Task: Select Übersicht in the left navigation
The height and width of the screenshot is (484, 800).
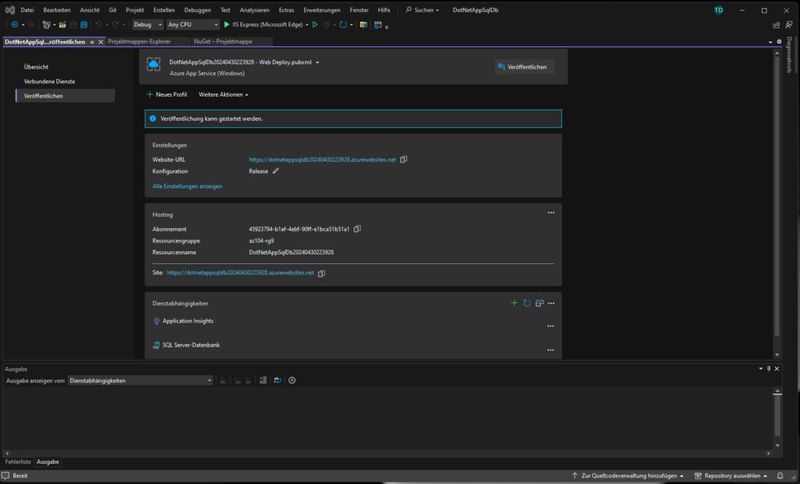Action: coord(36,67)
